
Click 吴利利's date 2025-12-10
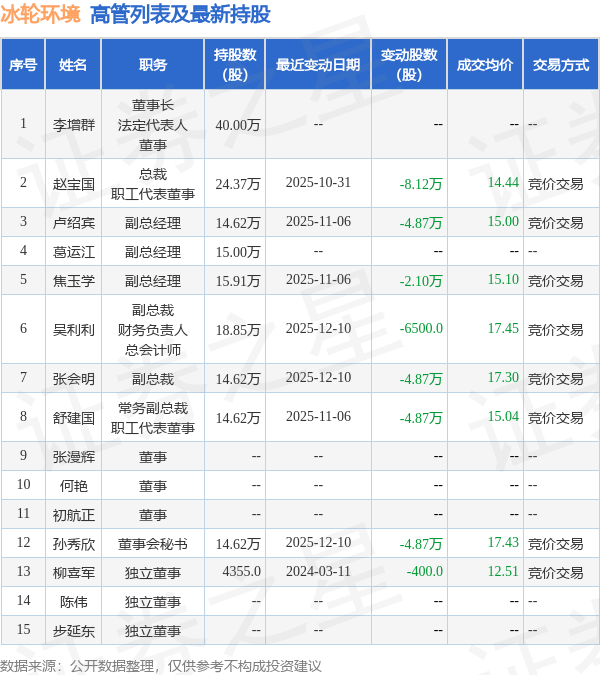tap(318, 328)
